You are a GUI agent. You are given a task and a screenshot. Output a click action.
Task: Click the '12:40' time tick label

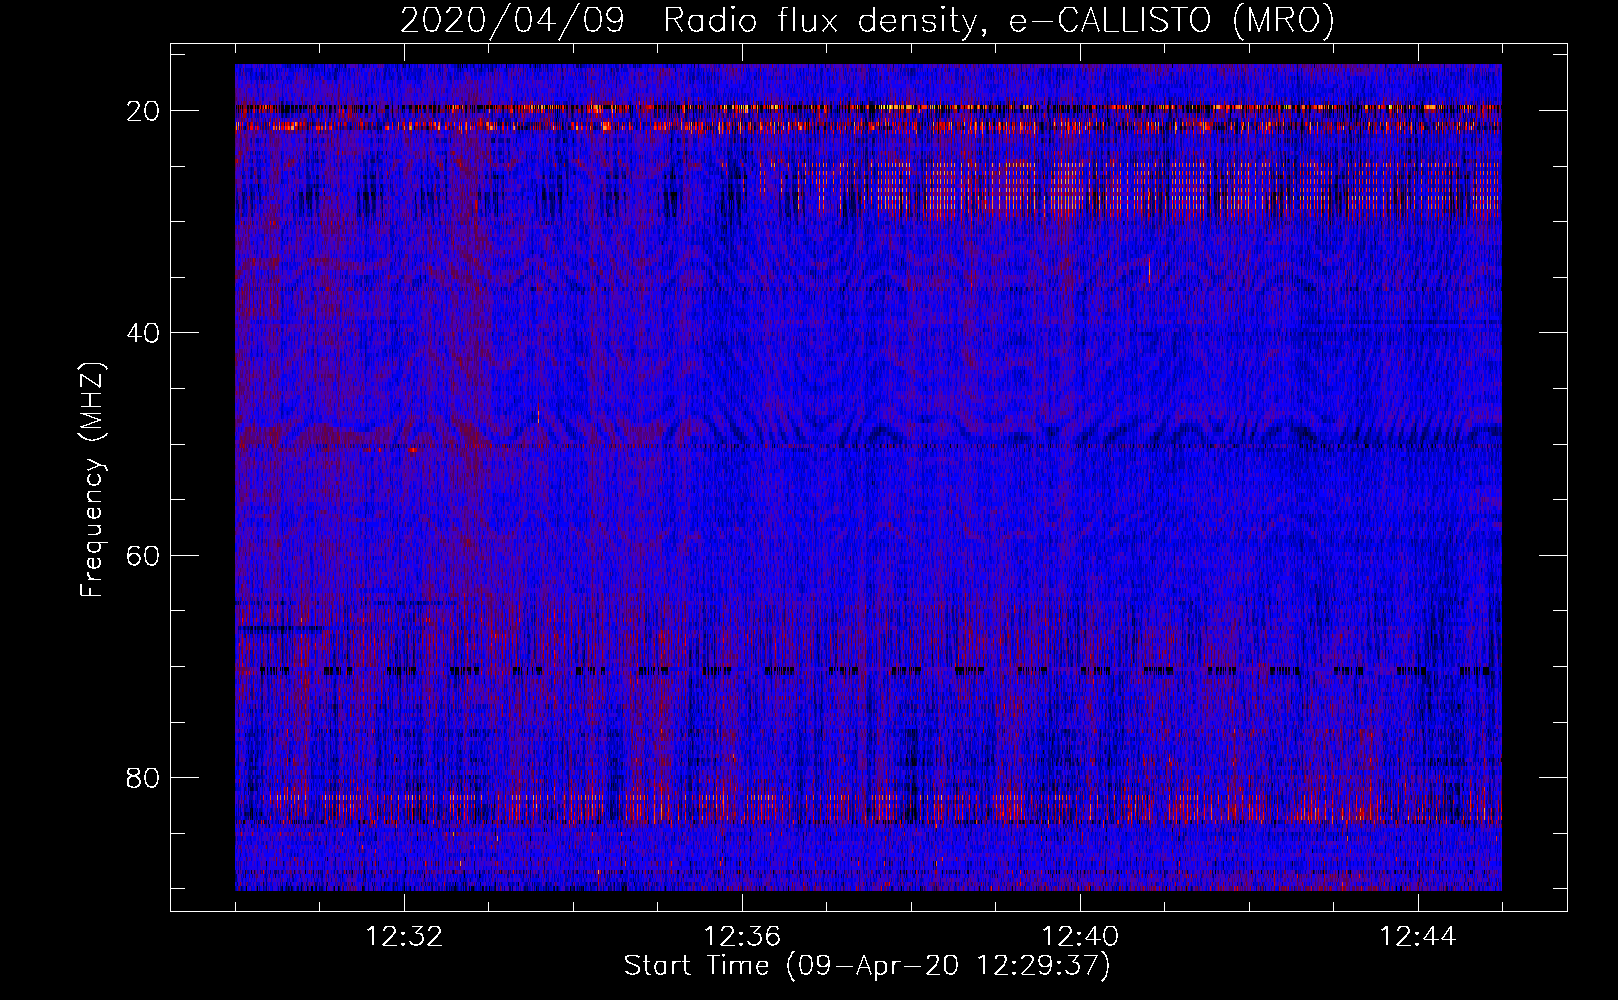click(x=1080, y=937)
